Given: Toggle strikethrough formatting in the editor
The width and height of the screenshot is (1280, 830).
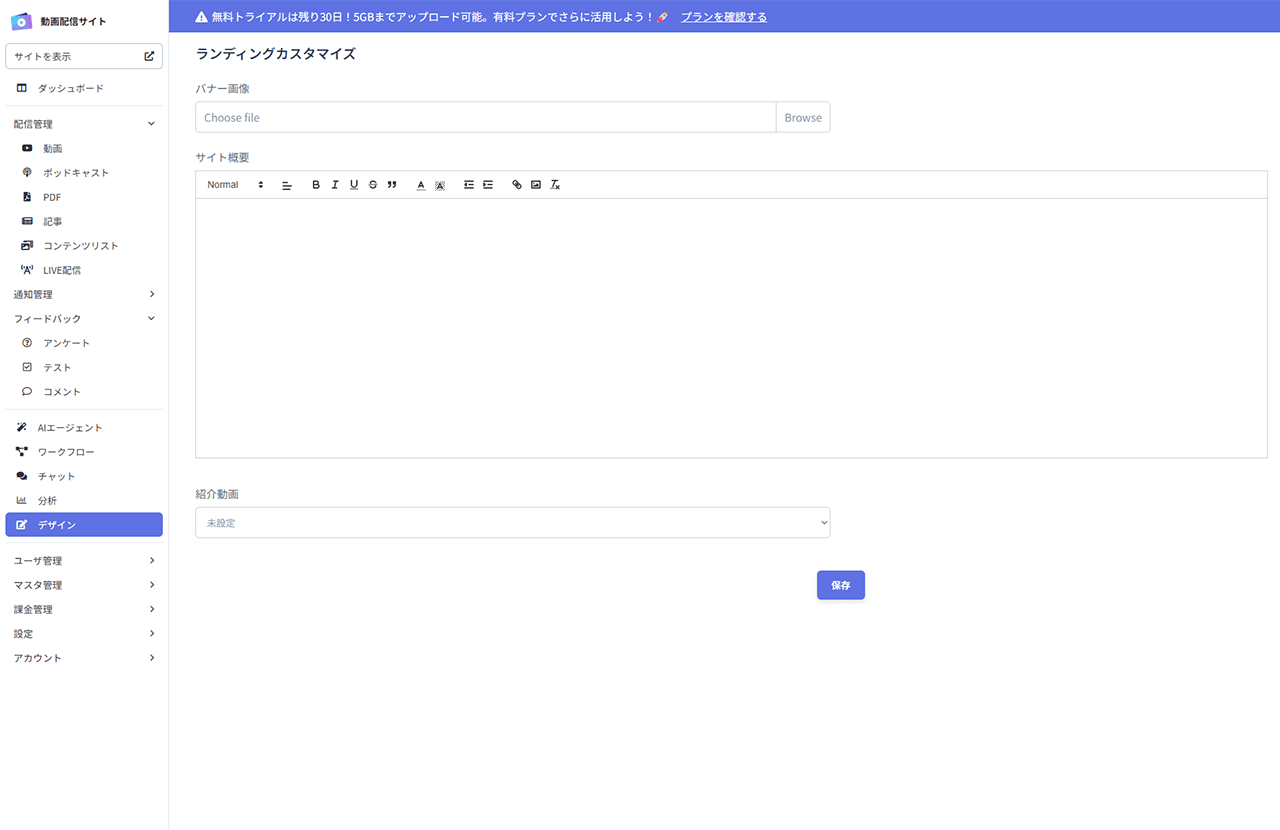Looking at the screenshot, I should [373, 185].
